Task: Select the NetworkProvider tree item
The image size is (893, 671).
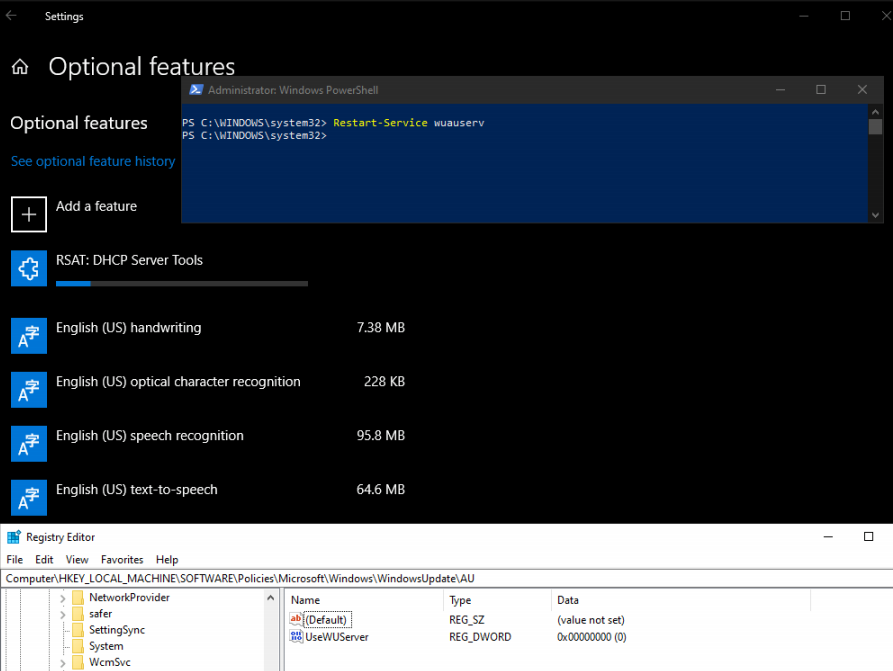Action: coord(129,598)
